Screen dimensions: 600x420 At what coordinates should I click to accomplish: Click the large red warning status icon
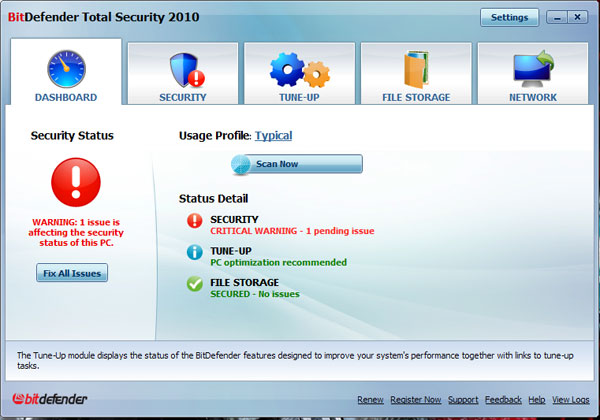pos(76,182)
